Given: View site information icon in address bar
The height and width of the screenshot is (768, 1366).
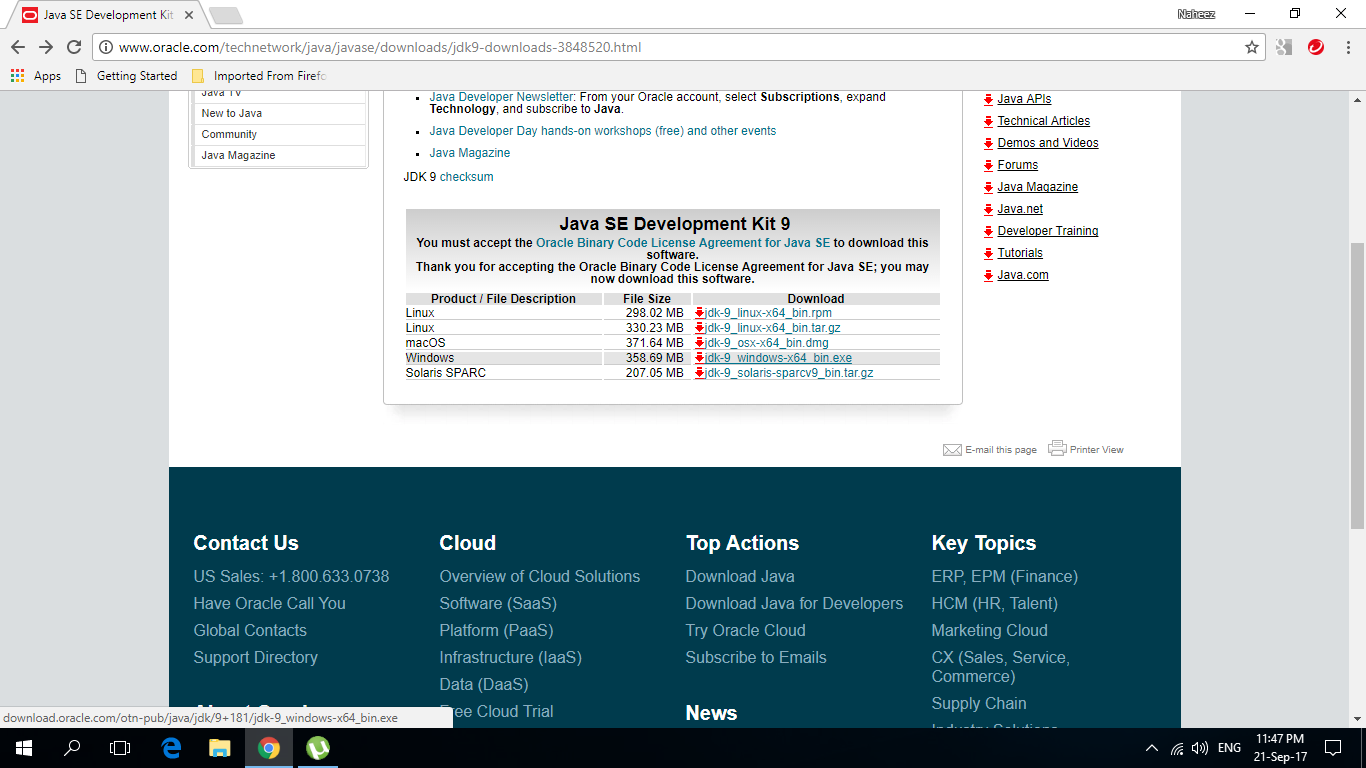Looking at the screenshot, I should pos(106,47).
